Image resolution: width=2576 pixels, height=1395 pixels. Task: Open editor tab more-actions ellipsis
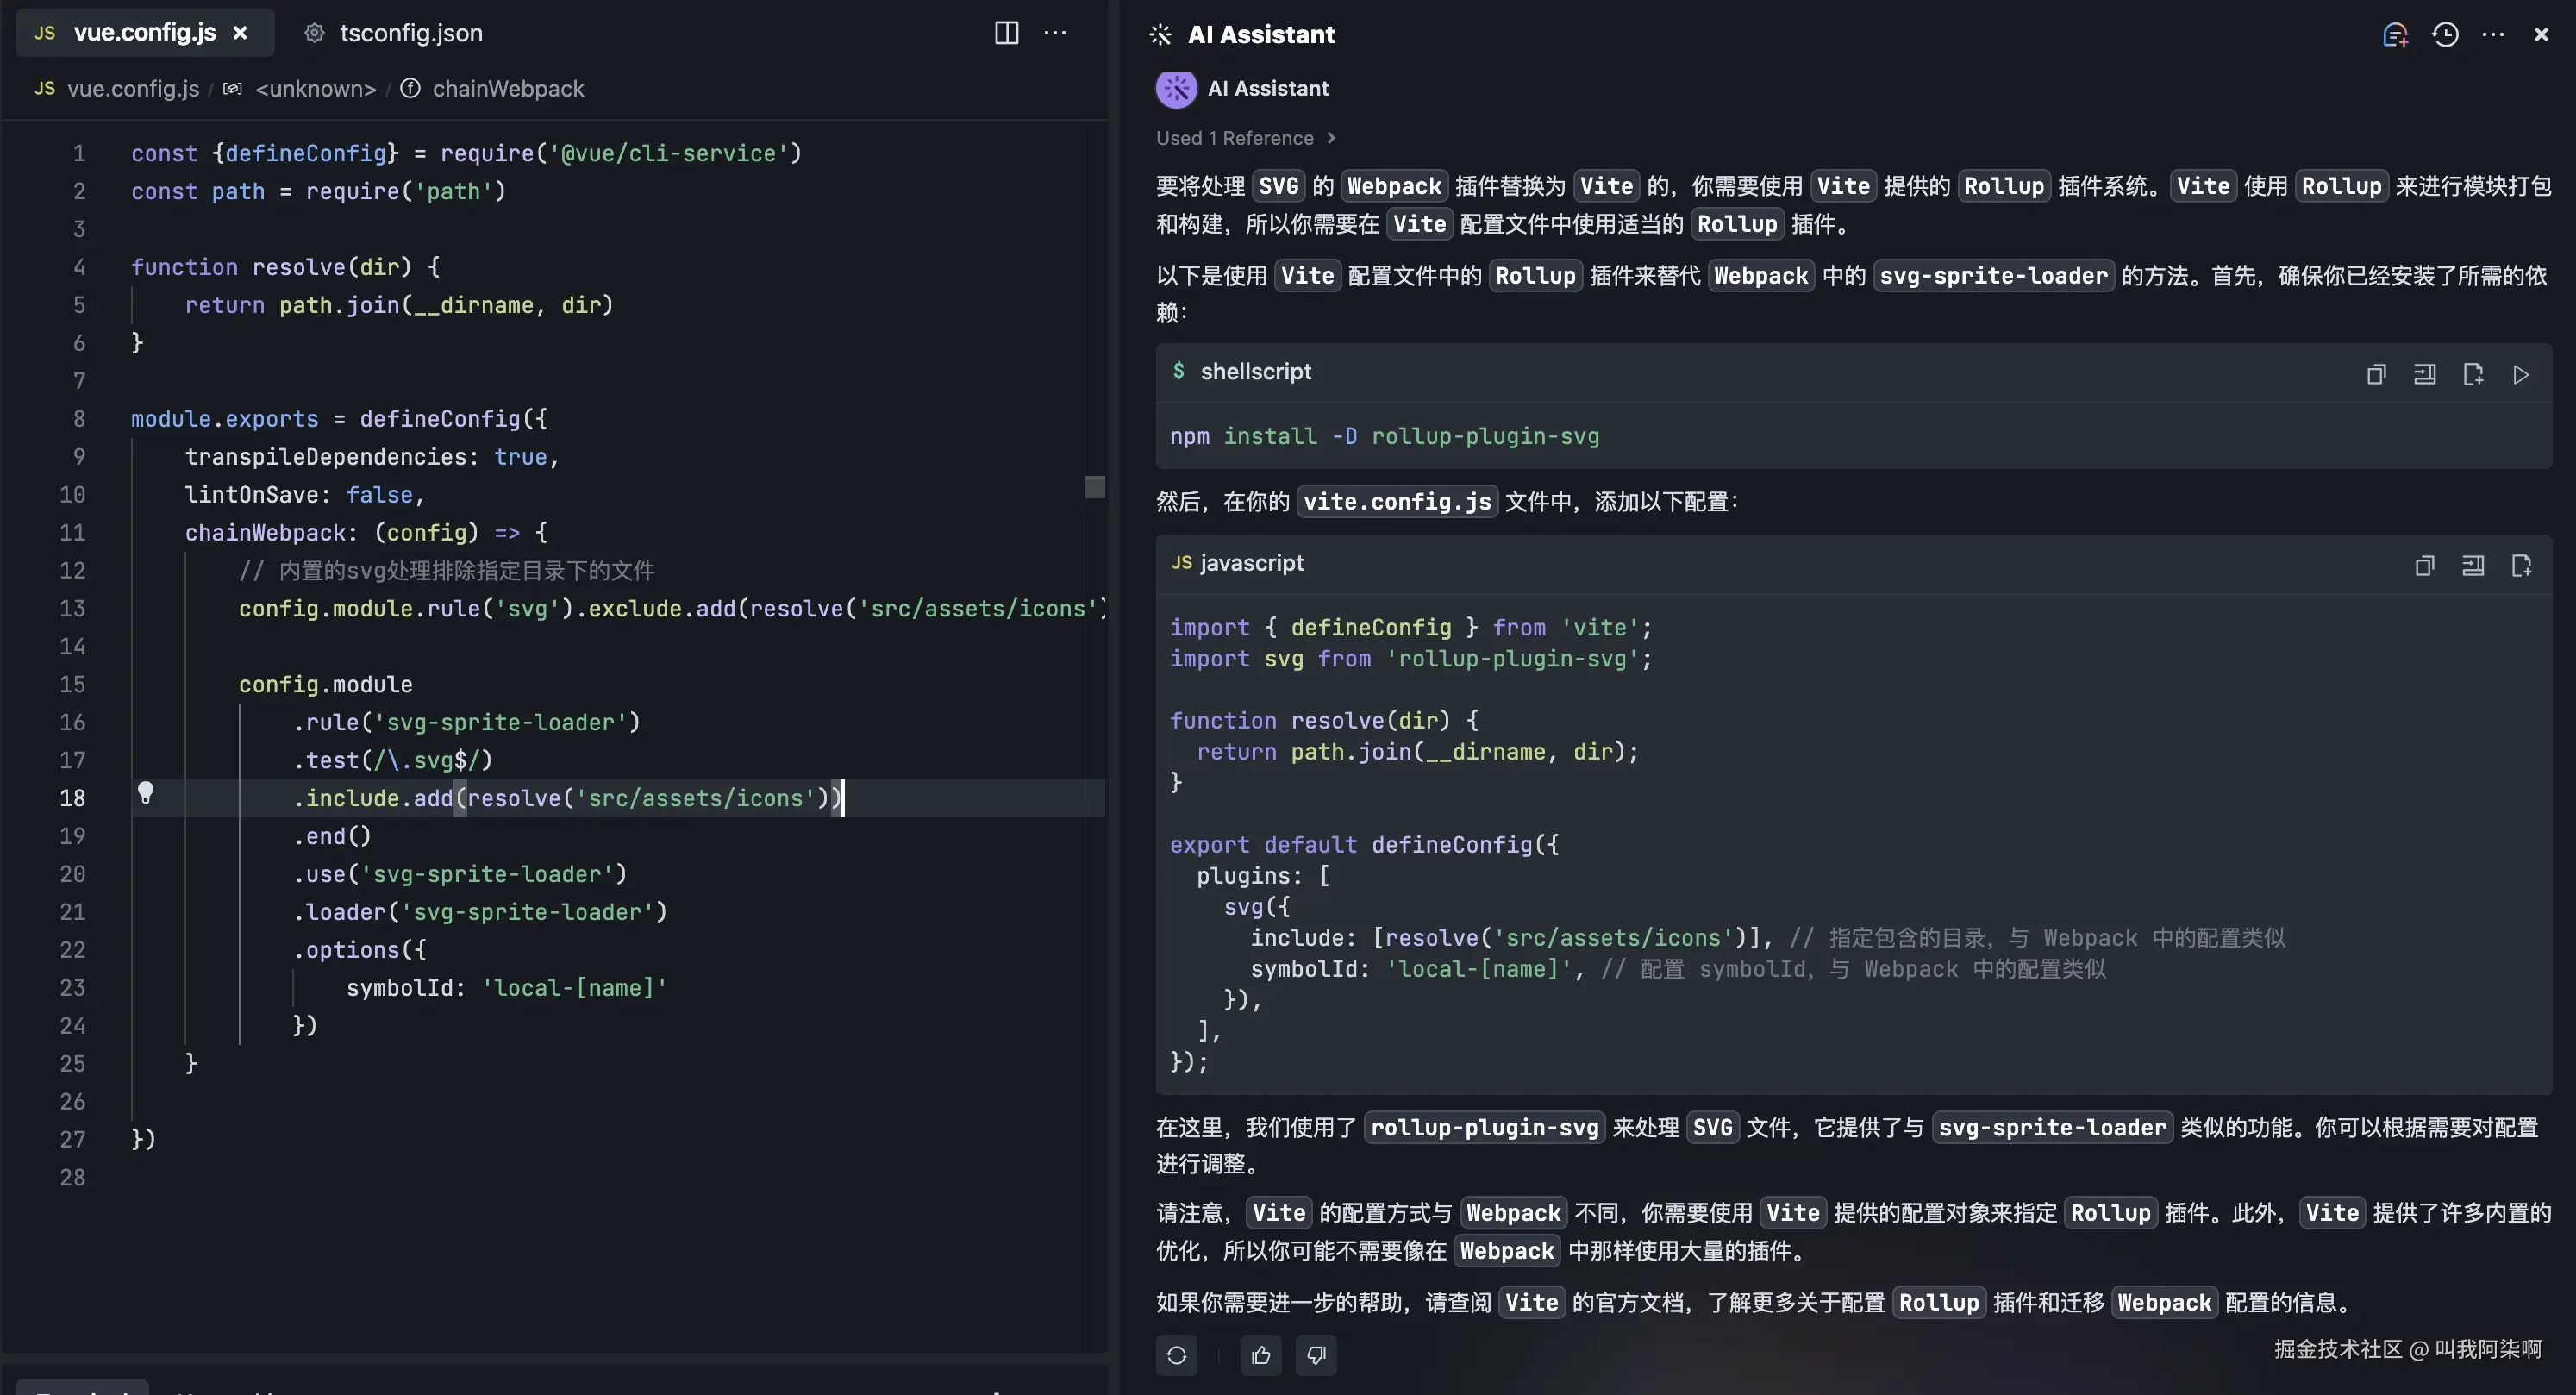1055,33
